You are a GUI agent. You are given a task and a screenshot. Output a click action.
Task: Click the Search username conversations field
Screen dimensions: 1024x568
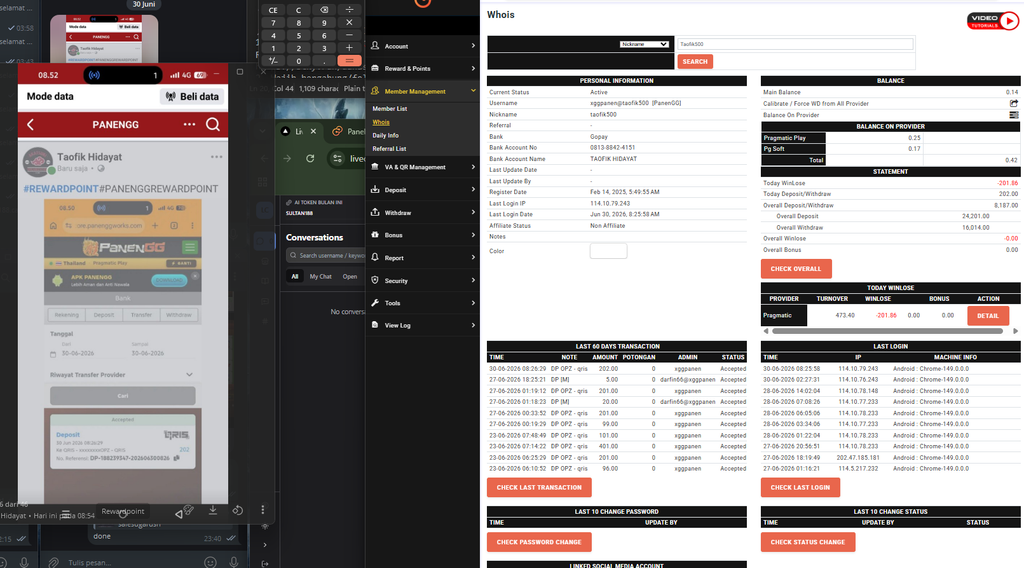[326, 255]
